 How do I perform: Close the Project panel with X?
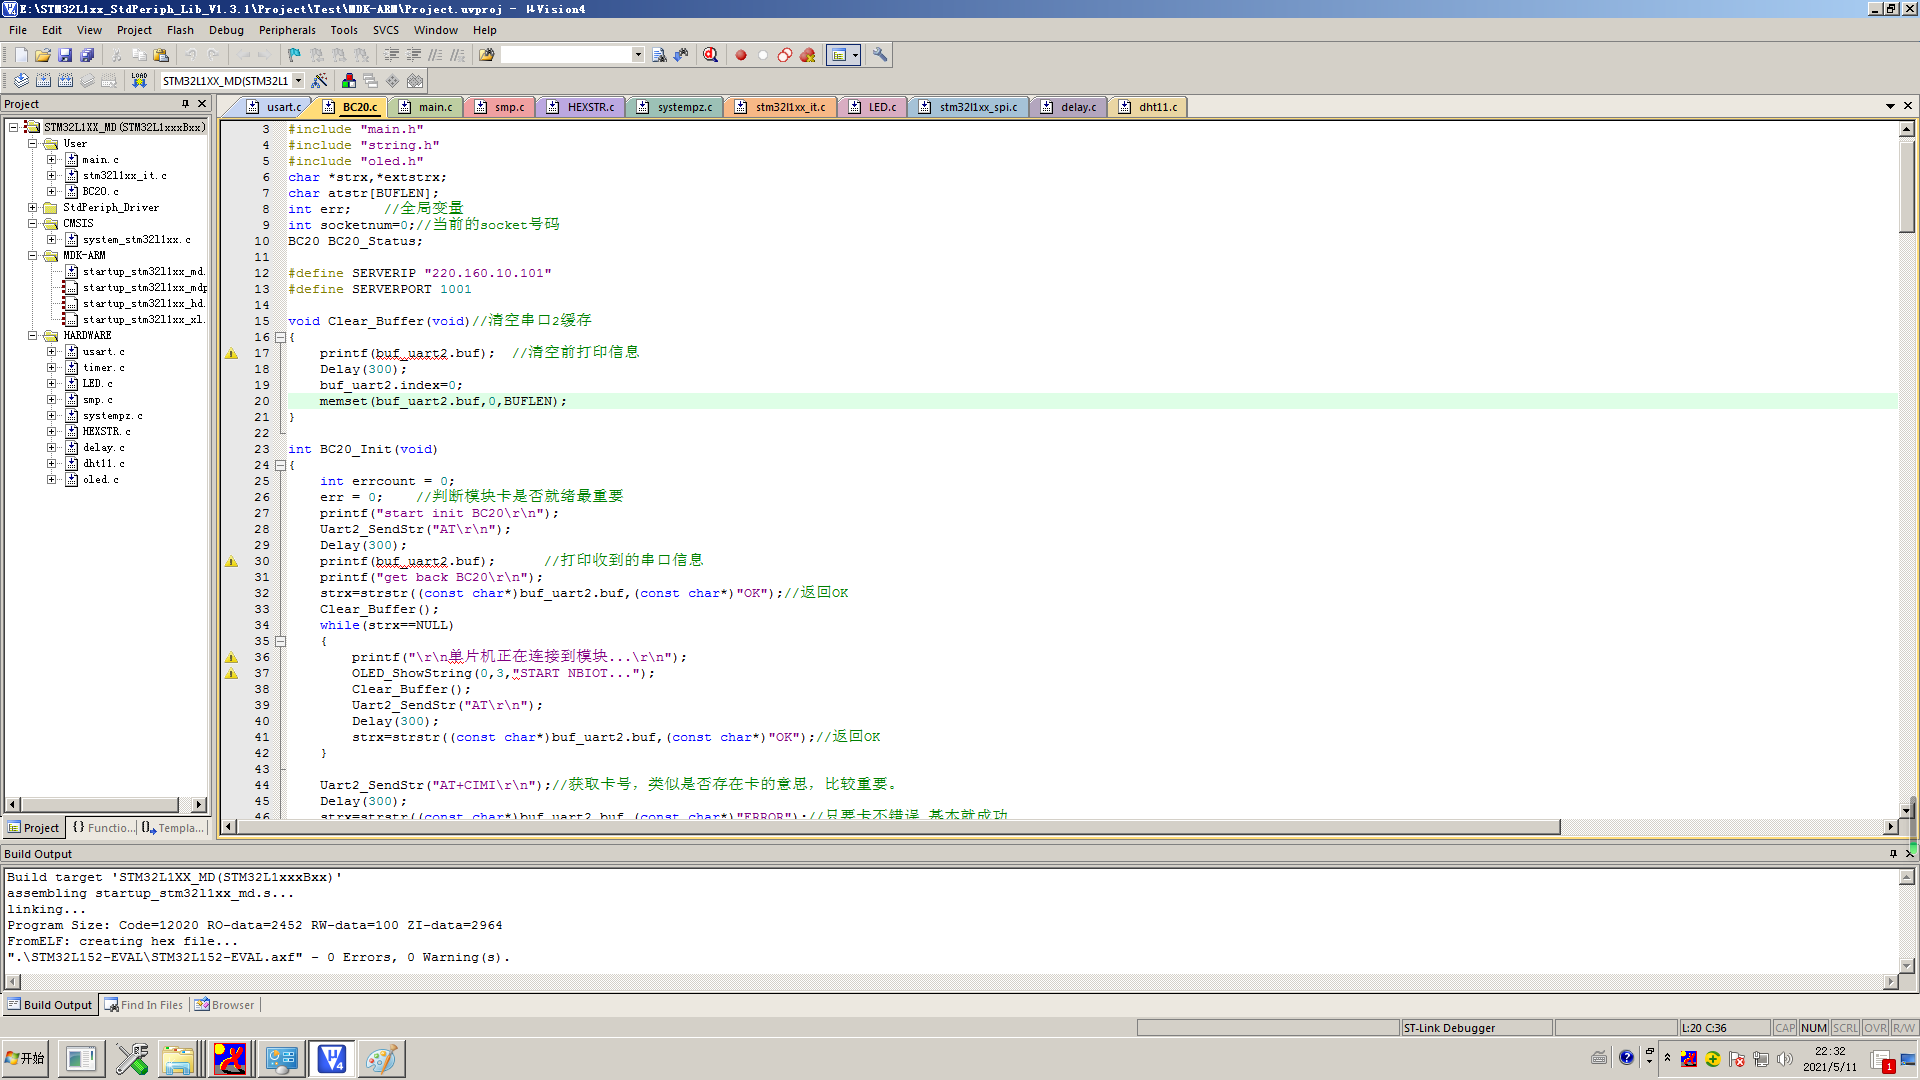[x=202, y=104]
